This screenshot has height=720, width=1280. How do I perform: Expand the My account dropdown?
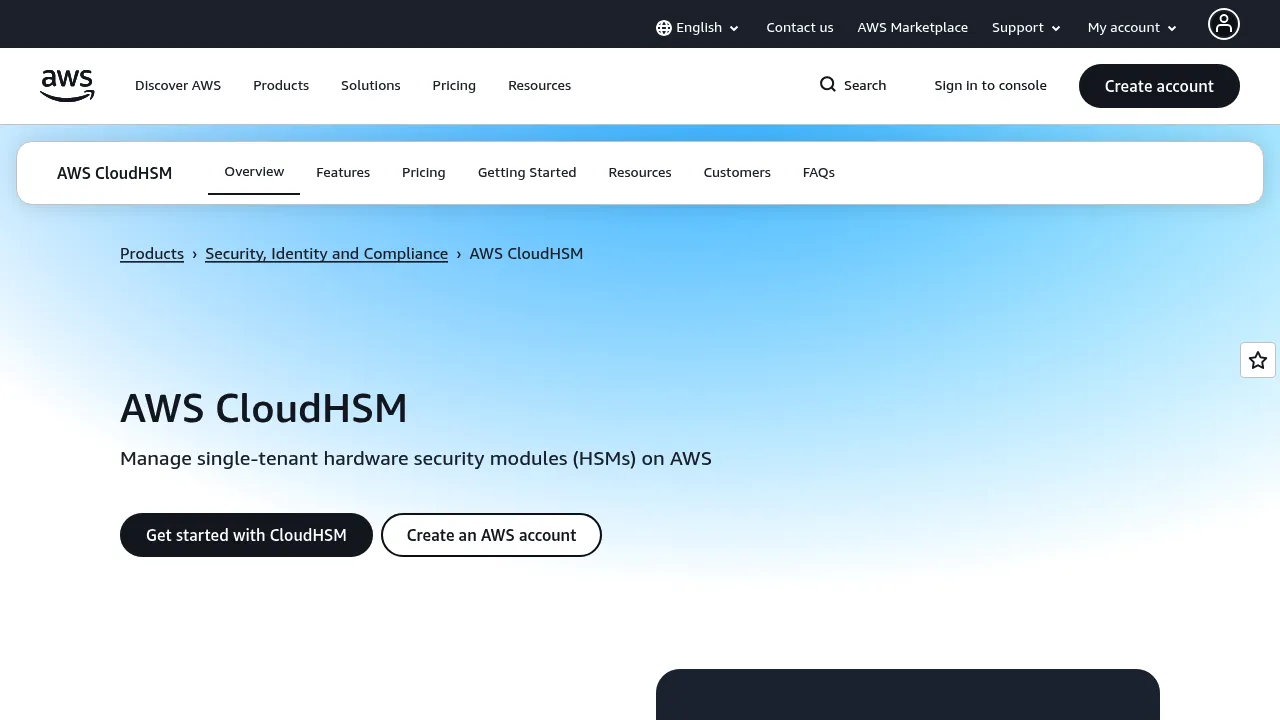click(1132, 28)
